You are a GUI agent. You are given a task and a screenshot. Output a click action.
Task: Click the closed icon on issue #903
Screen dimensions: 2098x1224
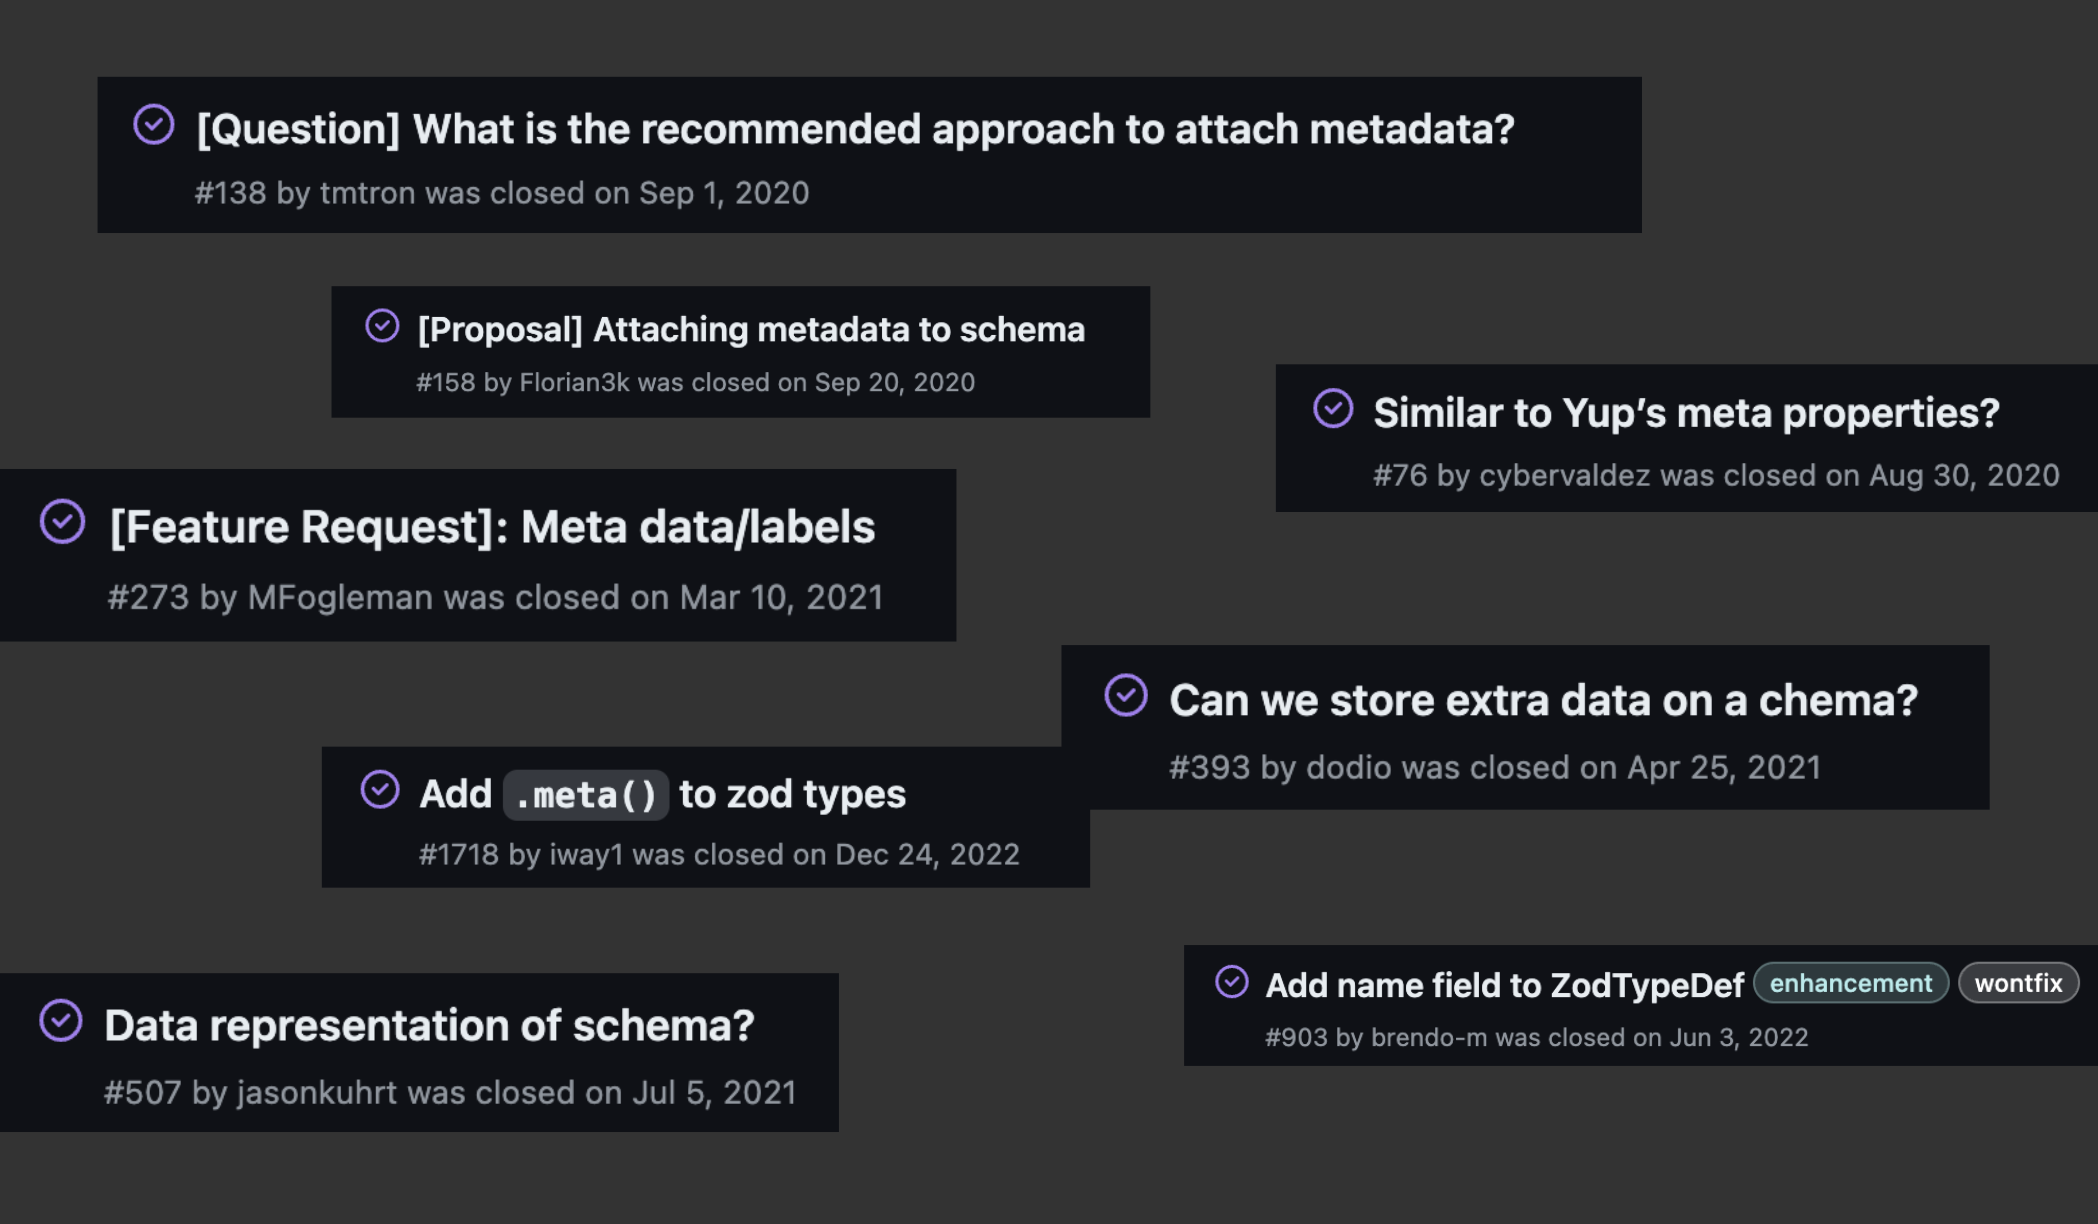pos(1232,983)
